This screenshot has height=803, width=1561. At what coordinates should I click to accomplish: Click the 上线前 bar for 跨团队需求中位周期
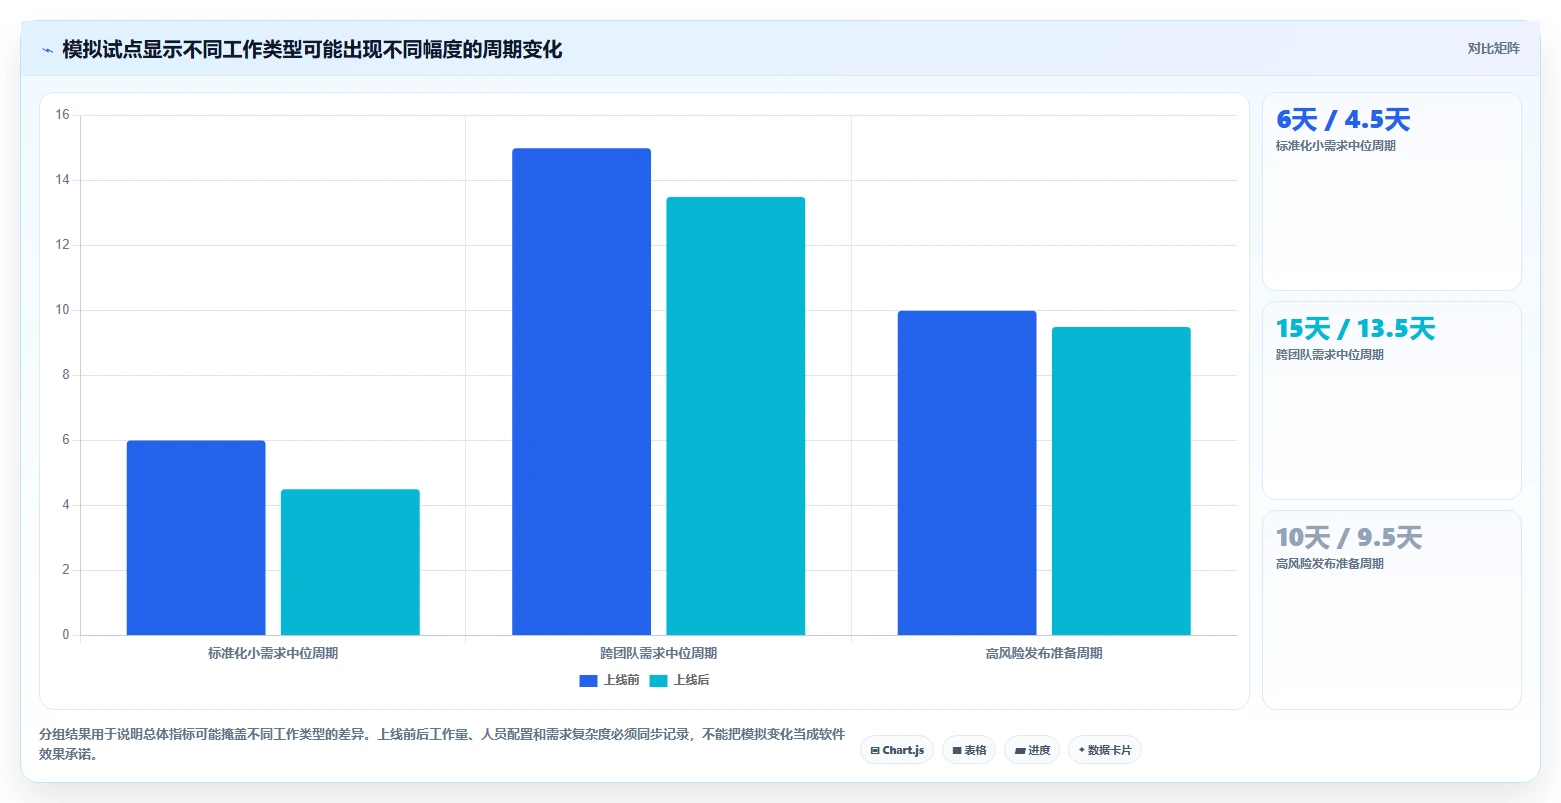[x=582, y=392]
